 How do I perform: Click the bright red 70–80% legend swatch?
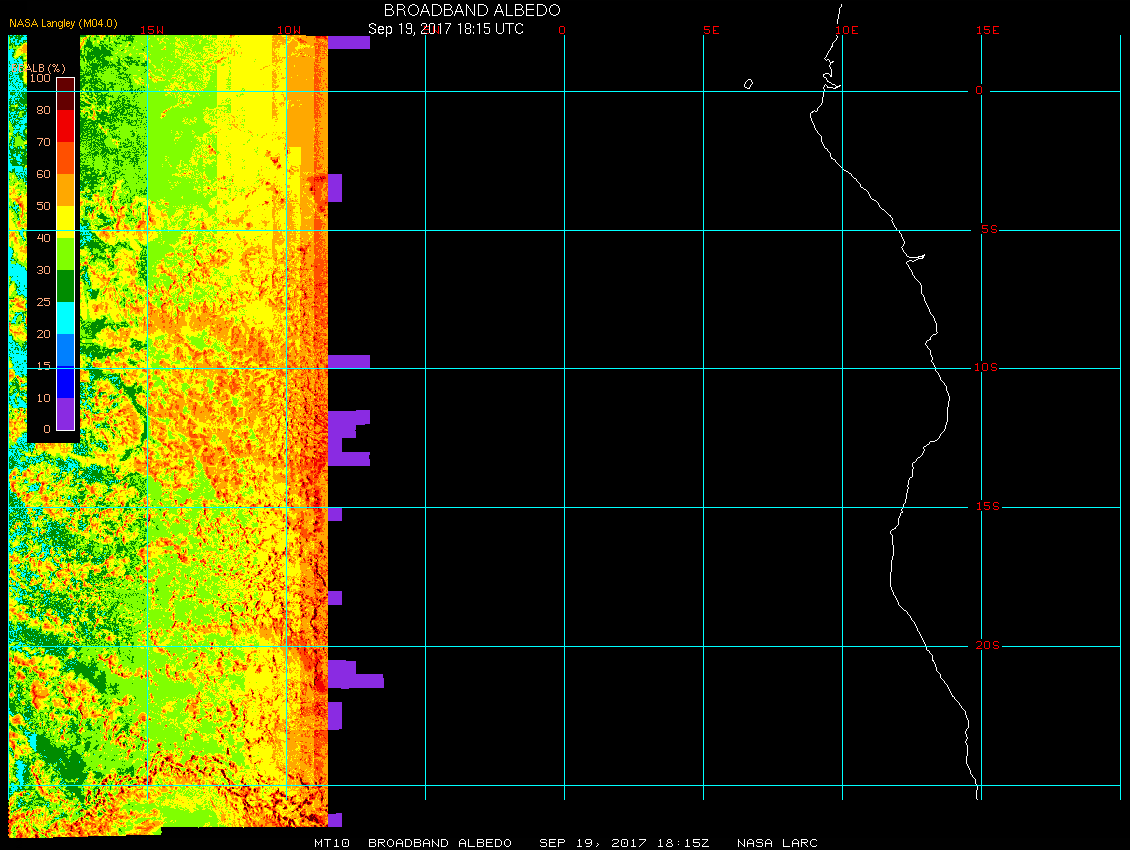click(x=65, y=126)
